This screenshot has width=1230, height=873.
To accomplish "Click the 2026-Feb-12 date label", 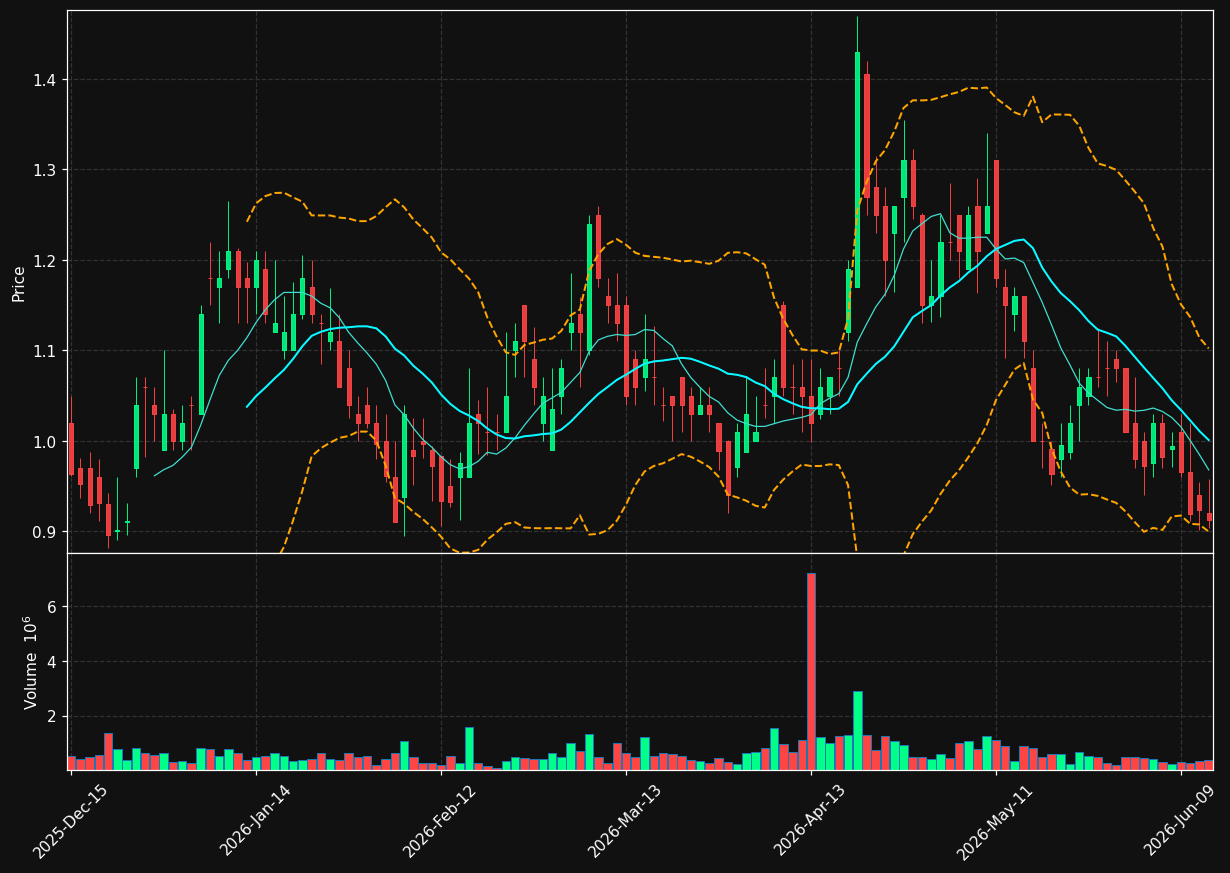I will tap(439, 821).
